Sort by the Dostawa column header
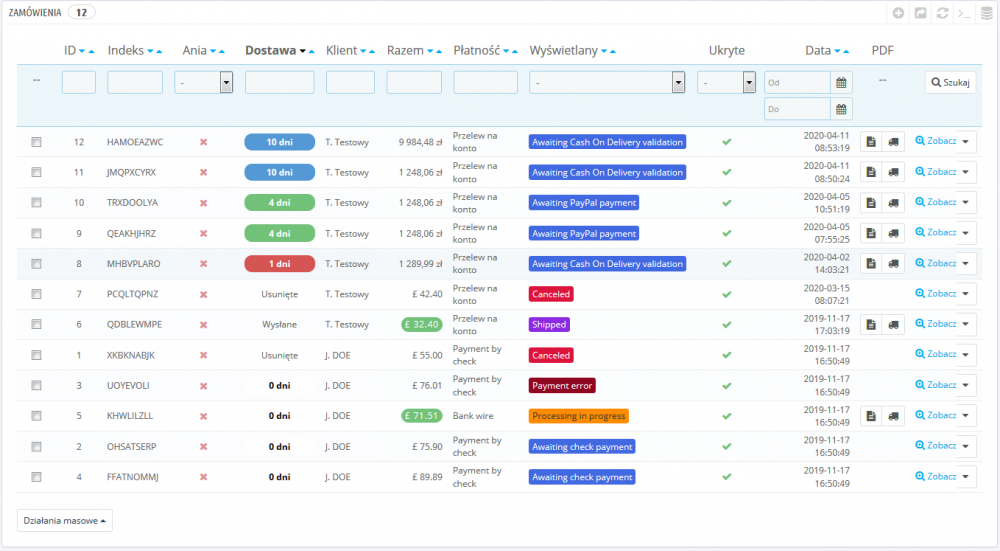 pos(270,50)
